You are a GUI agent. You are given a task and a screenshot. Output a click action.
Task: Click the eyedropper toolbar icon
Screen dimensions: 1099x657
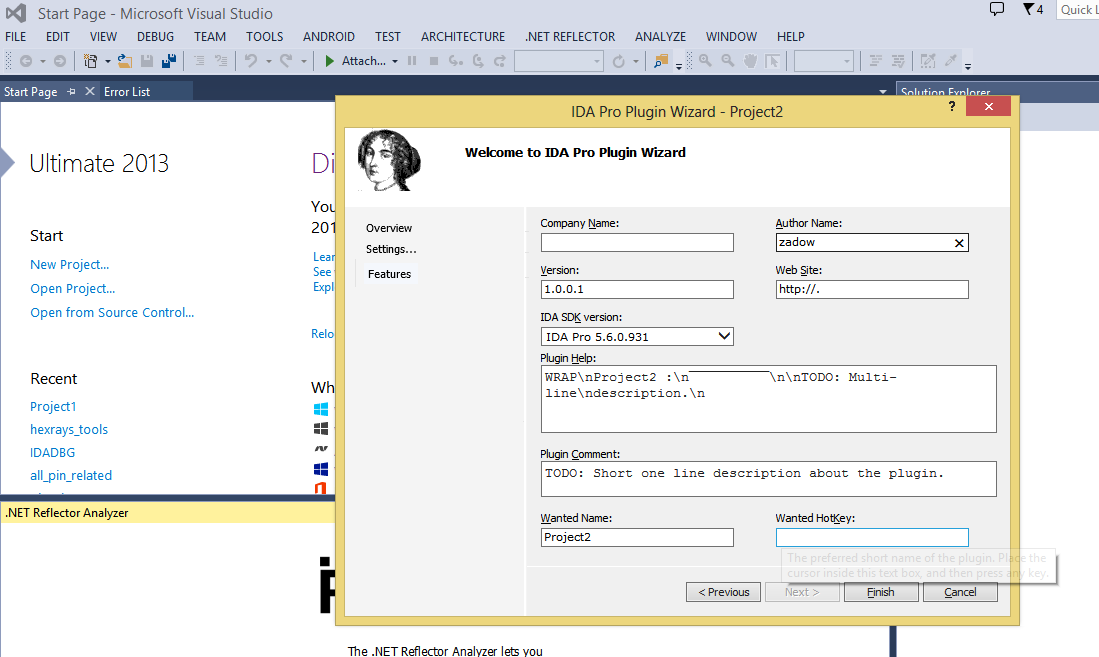pos(950,61)
